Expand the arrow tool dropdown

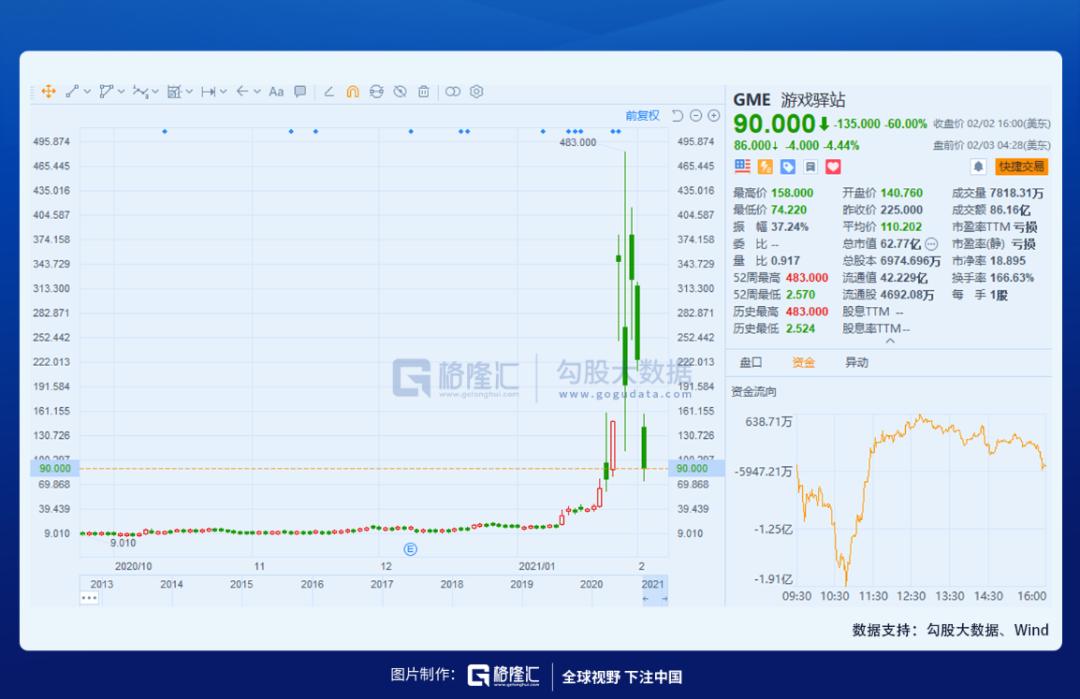point(257,92)
